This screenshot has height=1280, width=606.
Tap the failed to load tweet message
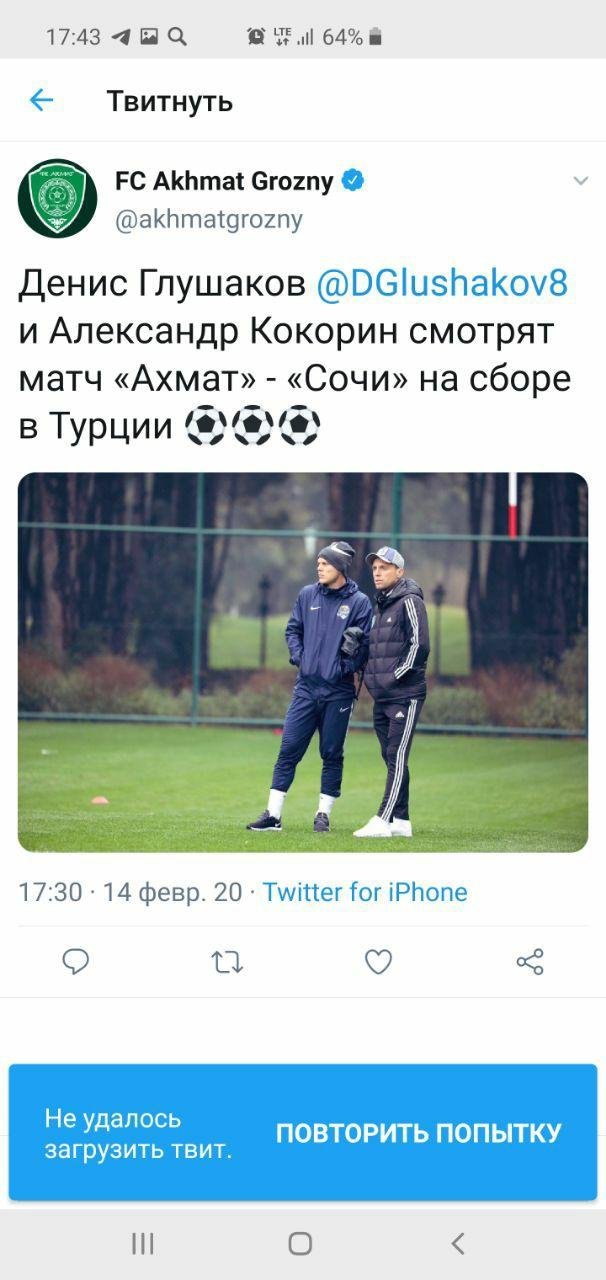(138, 1134)
